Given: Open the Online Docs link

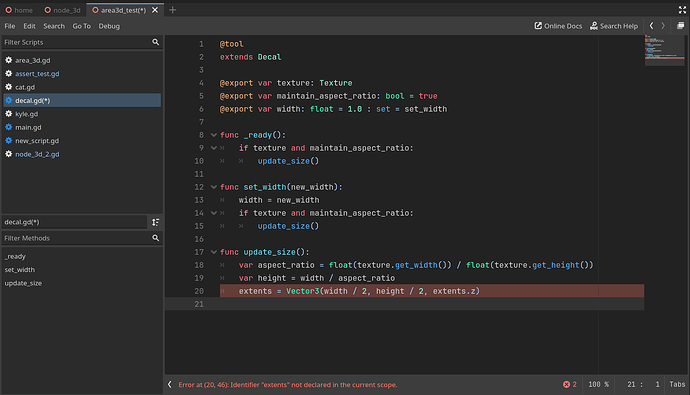Looking at the screenshot, I should [558, 26].
